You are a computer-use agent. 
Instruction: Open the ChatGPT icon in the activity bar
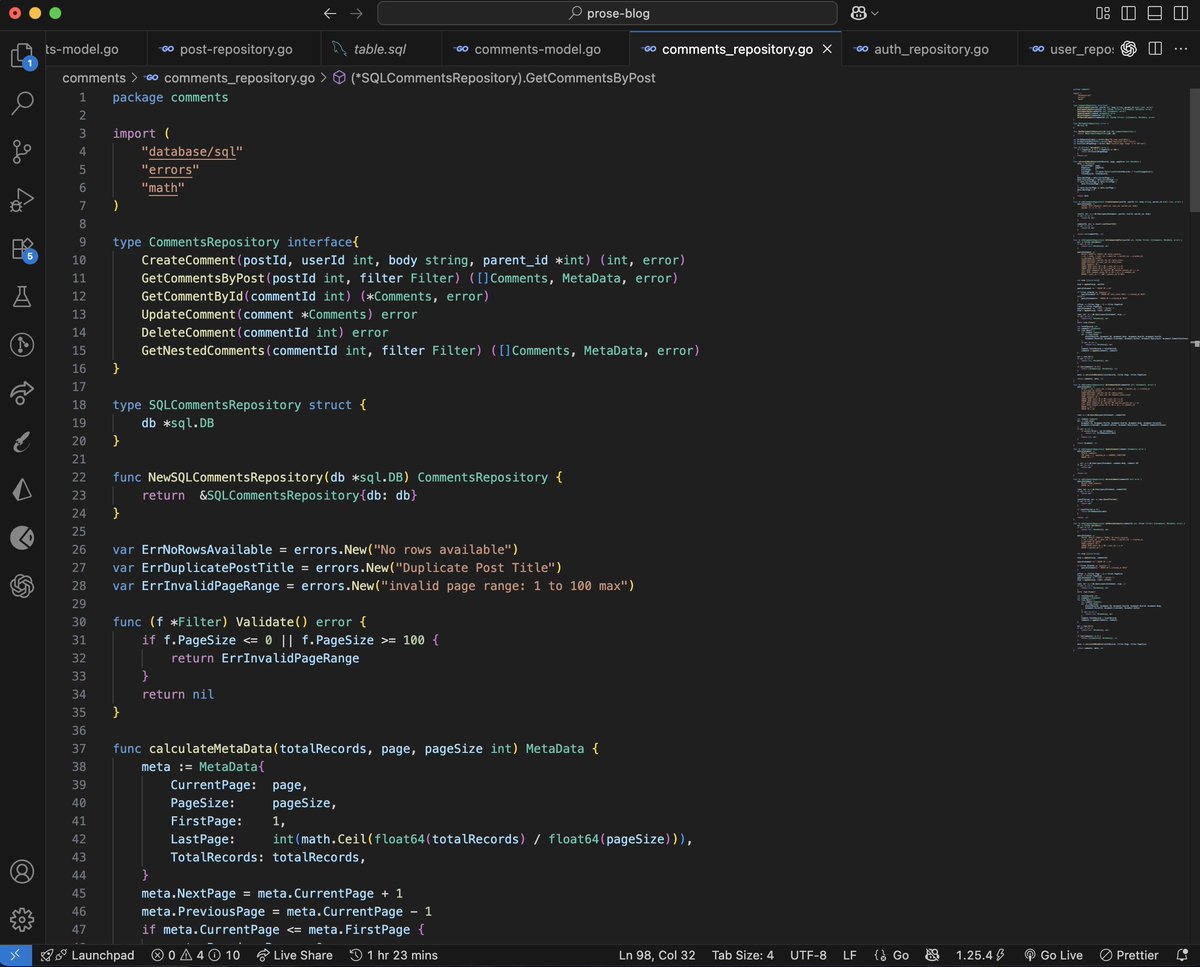22,586
